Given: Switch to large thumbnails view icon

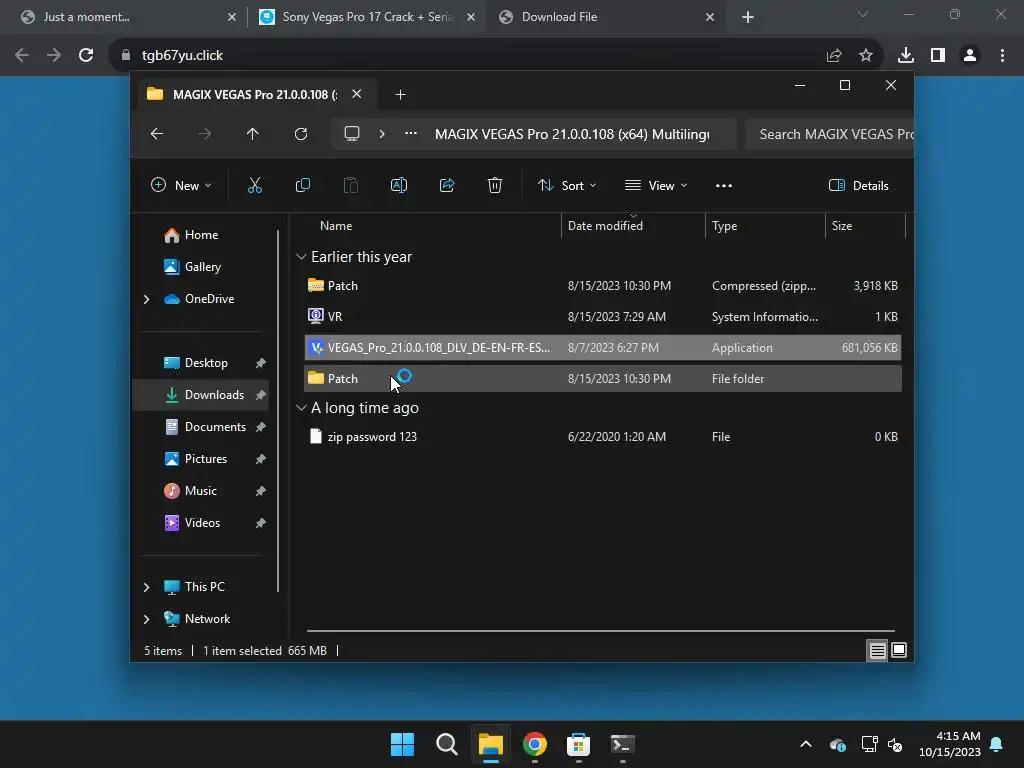Looking at the screenshot, I should click(x=899, y=650).
